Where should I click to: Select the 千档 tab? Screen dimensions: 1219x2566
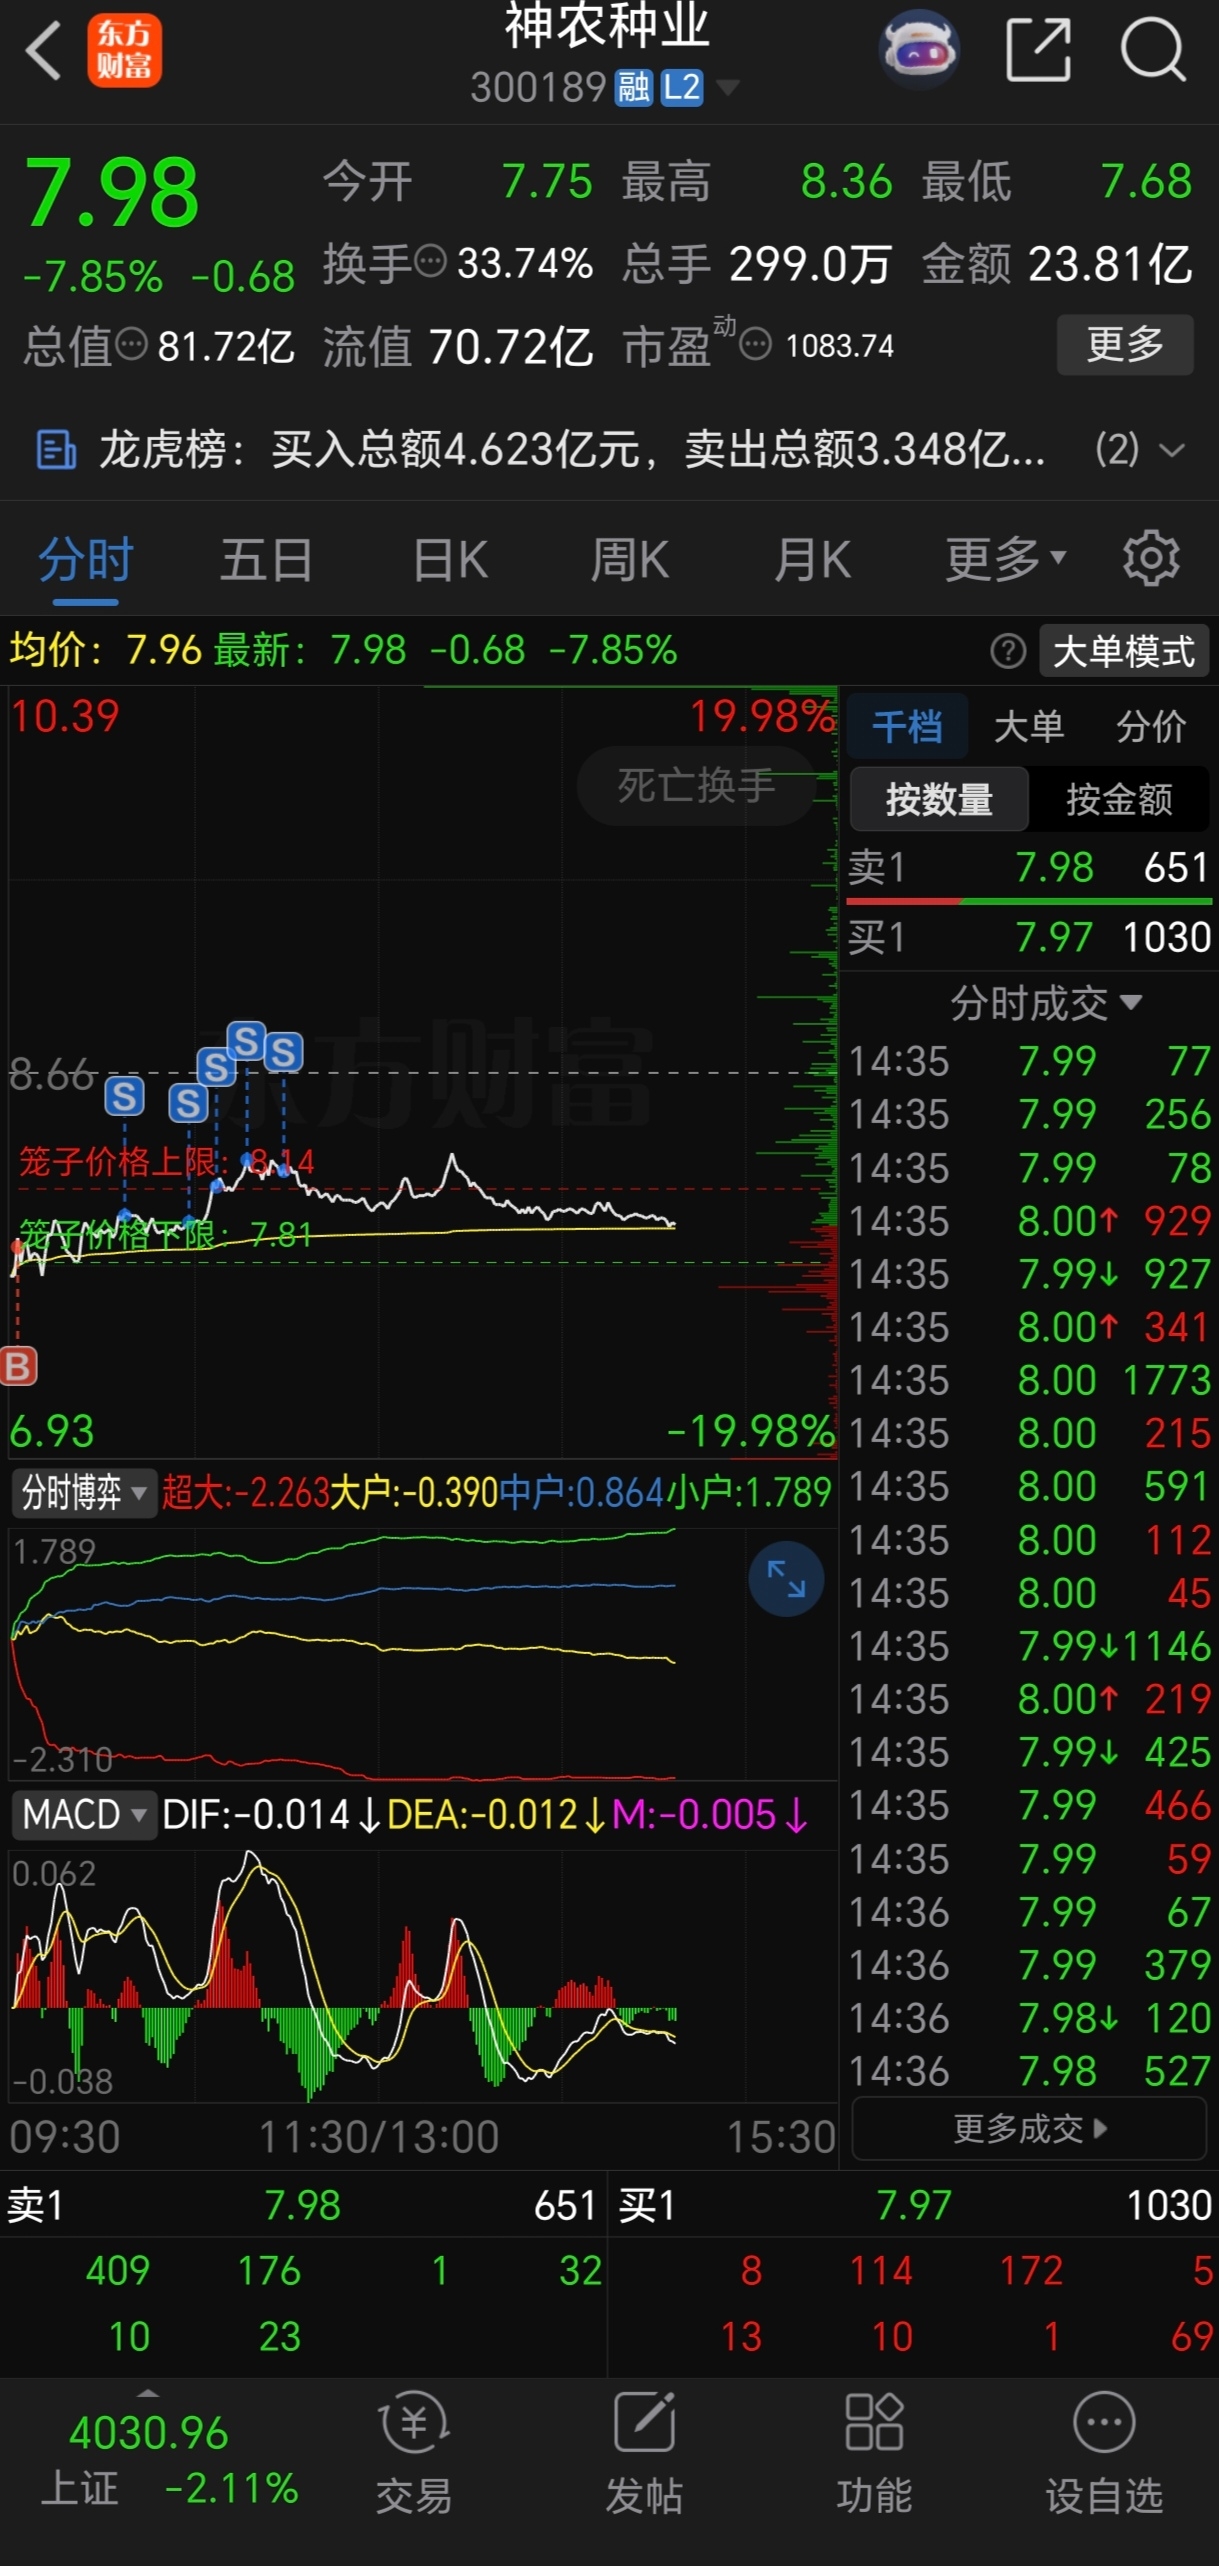[x=907, y=726]
